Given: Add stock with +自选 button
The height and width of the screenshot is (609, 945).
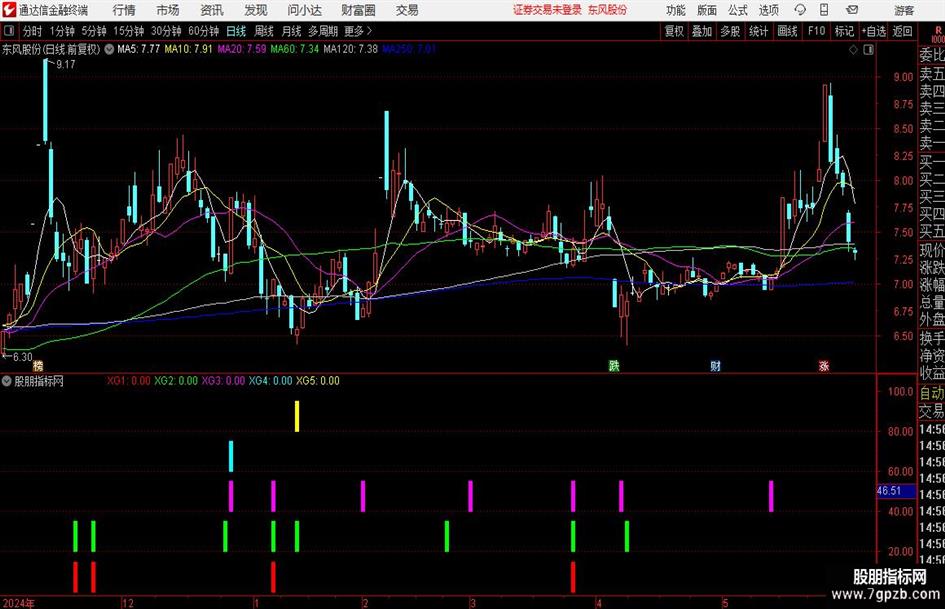Looking at the screenshot, I should (x=874, y=31).
